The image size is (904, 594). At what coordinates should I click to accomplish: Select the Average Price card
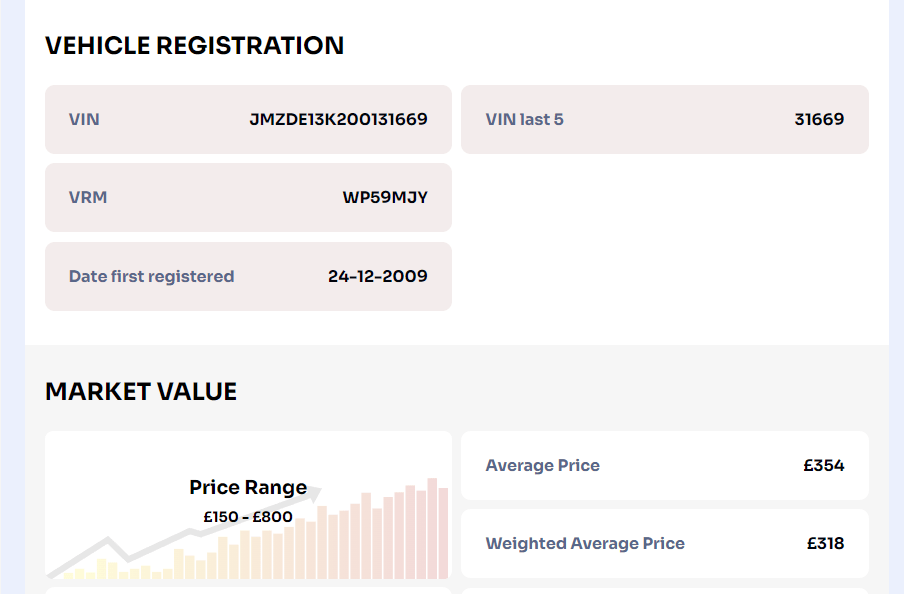665,465
